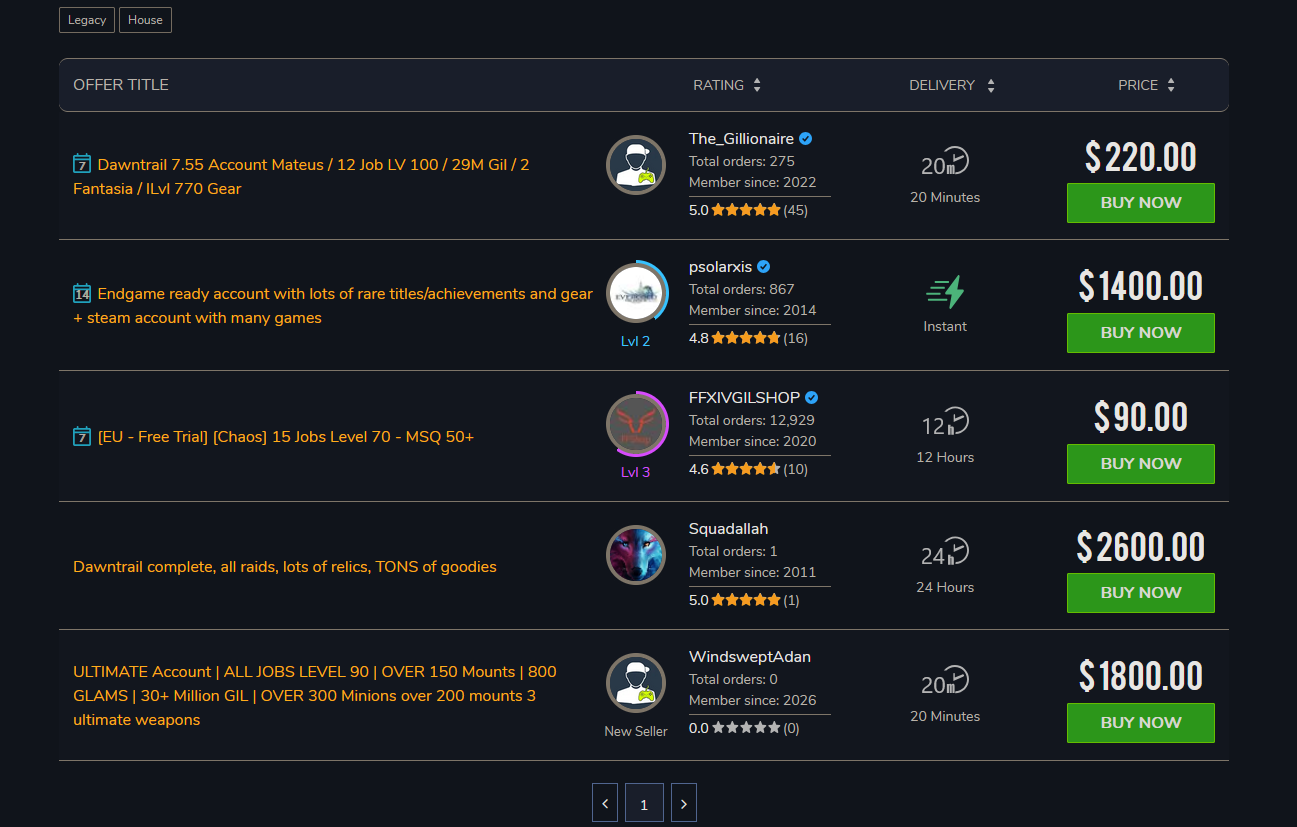Click The_Gillionaire 5.0 star rating
1297x827 pixels.
pos(748,210)
